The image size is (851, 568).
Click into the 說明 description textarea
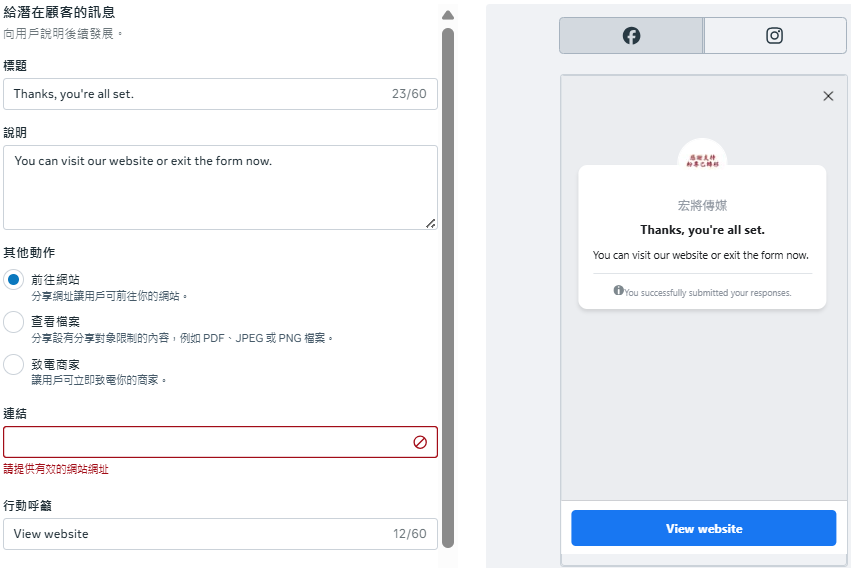coord(210,186)
